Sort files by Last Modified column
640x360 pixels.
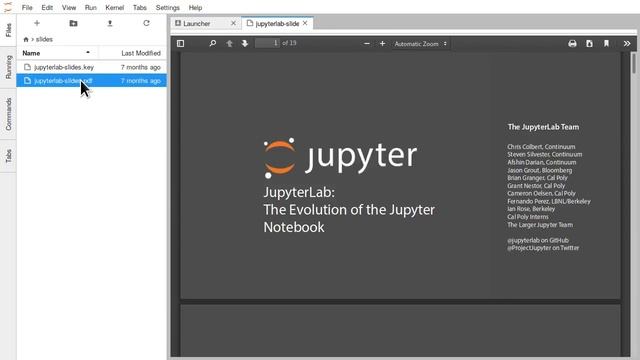[132, 53]
